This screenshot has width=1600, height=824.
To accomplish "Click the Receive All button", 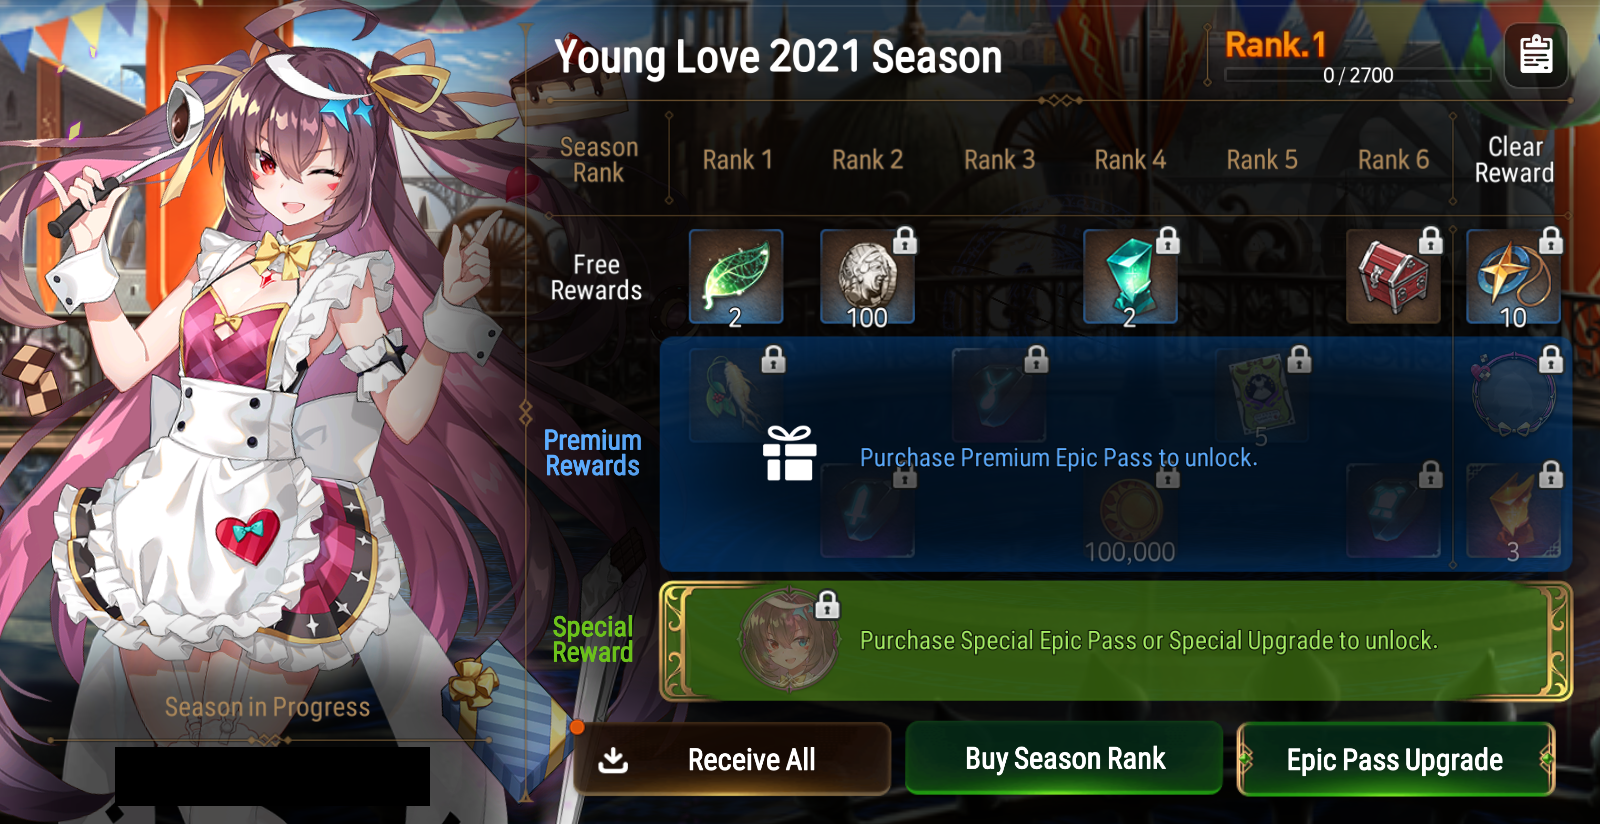I will click(732, 759).
